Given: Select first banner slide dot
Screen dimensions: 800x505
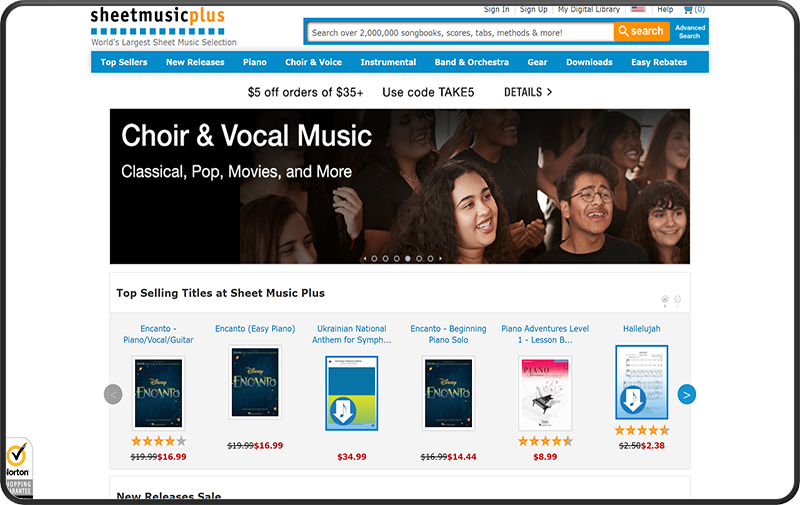Looking at the screenshot, I should pos(374,259).
